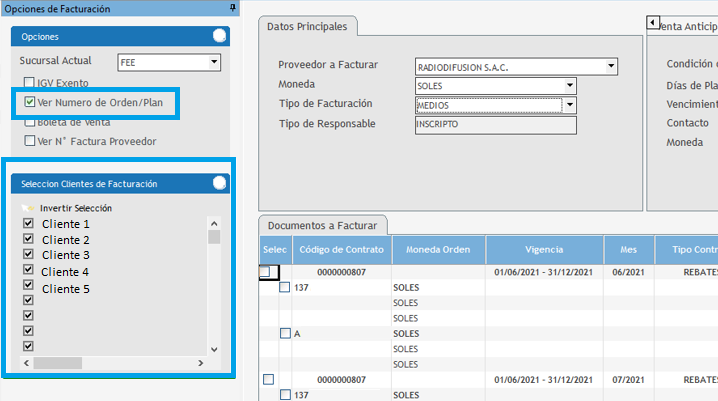The image size is (718, 401).
Task: Click the Invertir Selección folder icon
Action: (27, 208)
